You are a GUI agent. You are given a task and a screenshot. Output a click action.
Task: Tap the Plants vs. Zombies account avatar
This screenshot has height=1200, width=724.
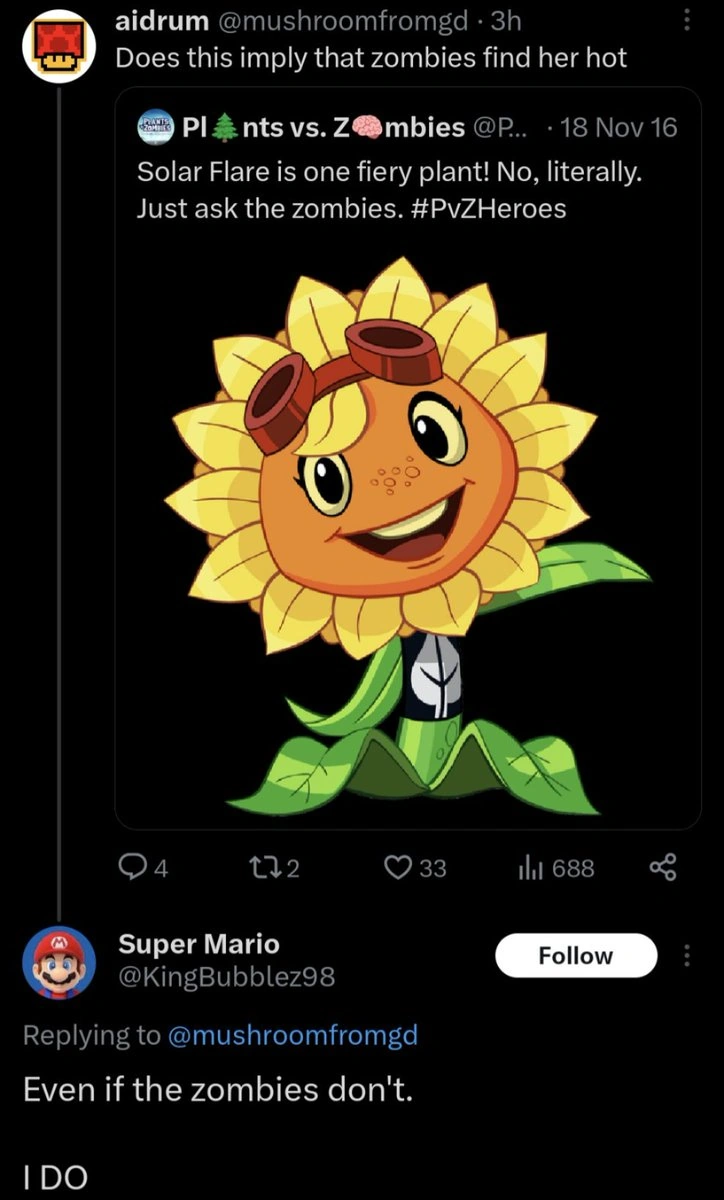(155, 127)
